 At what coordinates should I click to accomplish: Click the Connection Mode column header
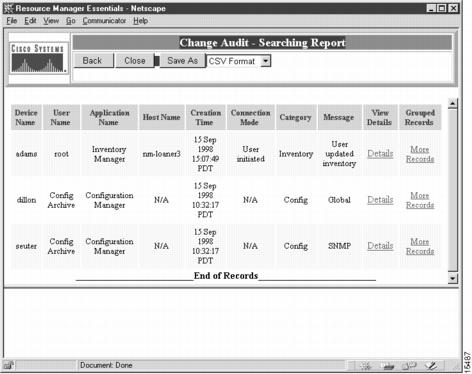click(250, 117)
